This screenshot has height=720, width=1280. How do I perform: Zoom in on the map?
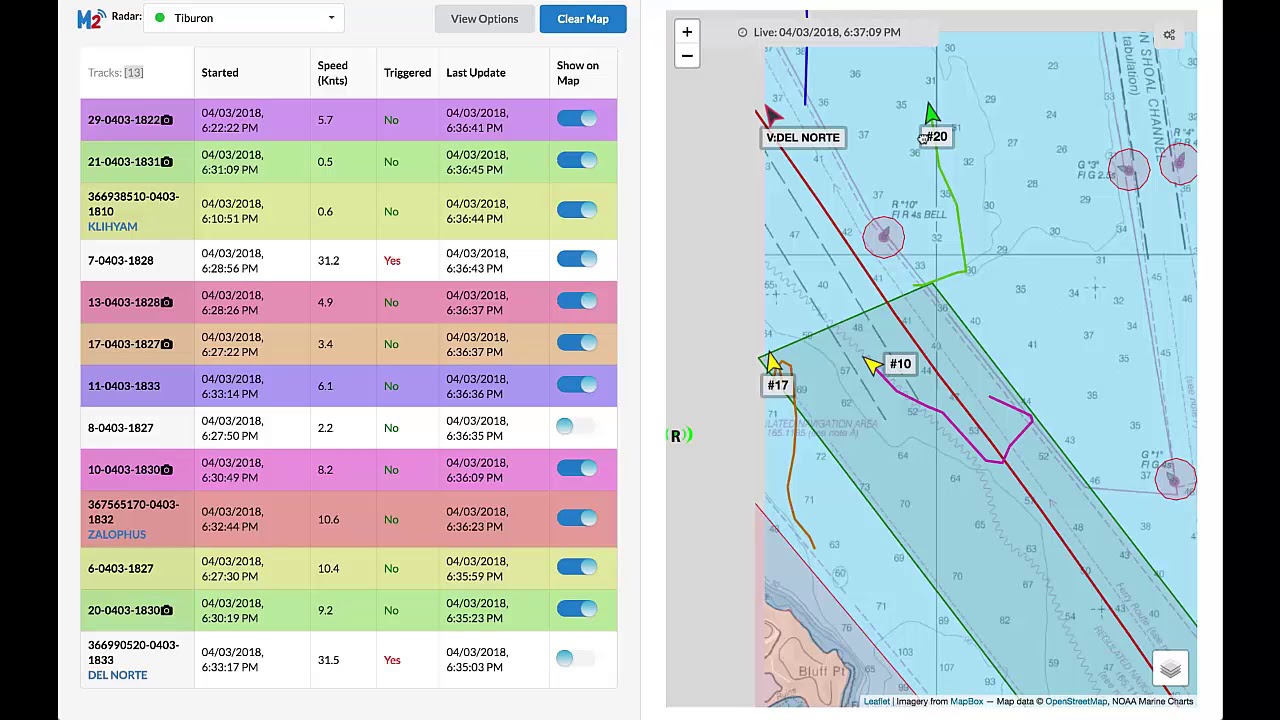pyautogui.click(x=687, y=32)
